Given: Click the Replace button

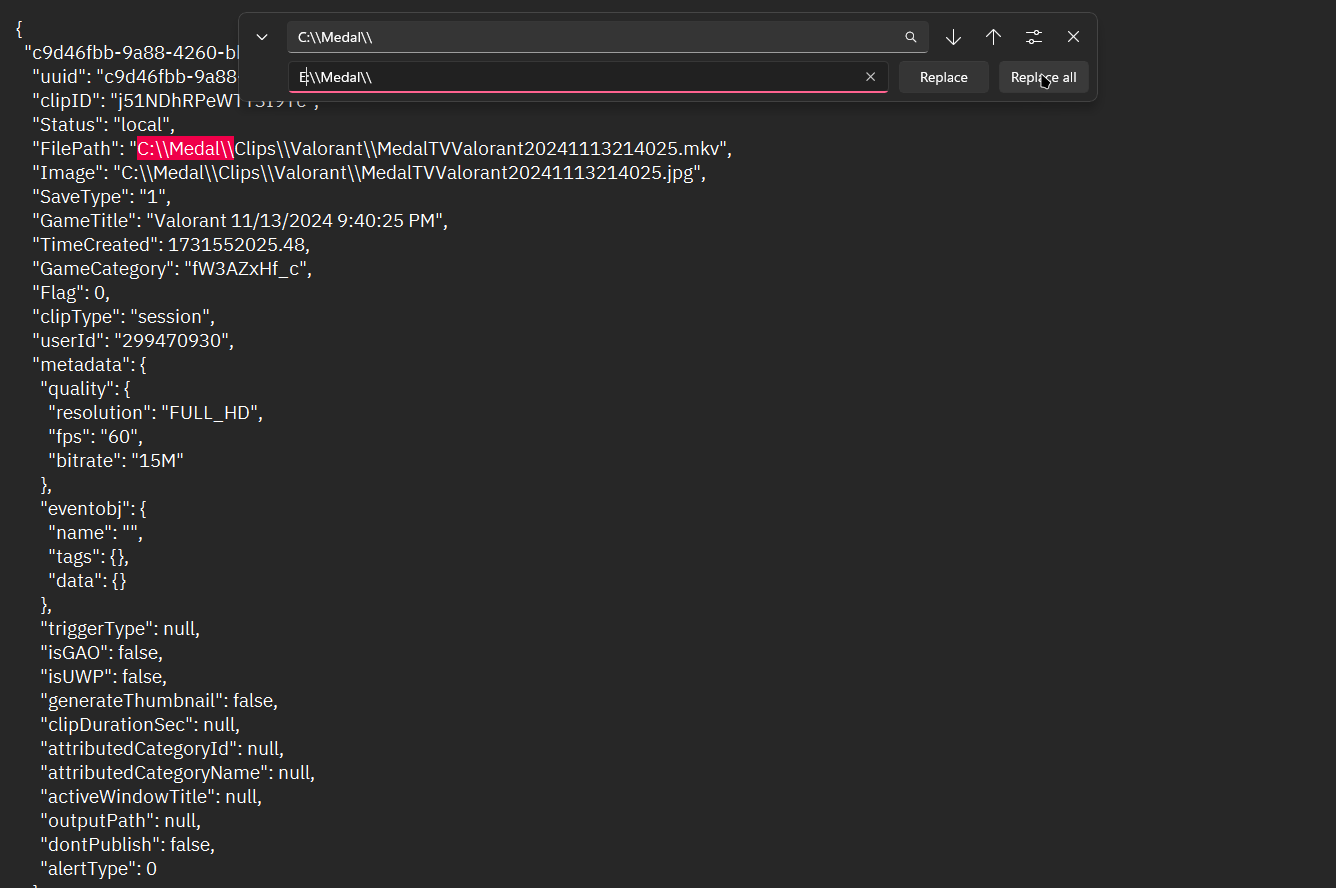Looking at the screenshot, I should (x=943, y=76).
